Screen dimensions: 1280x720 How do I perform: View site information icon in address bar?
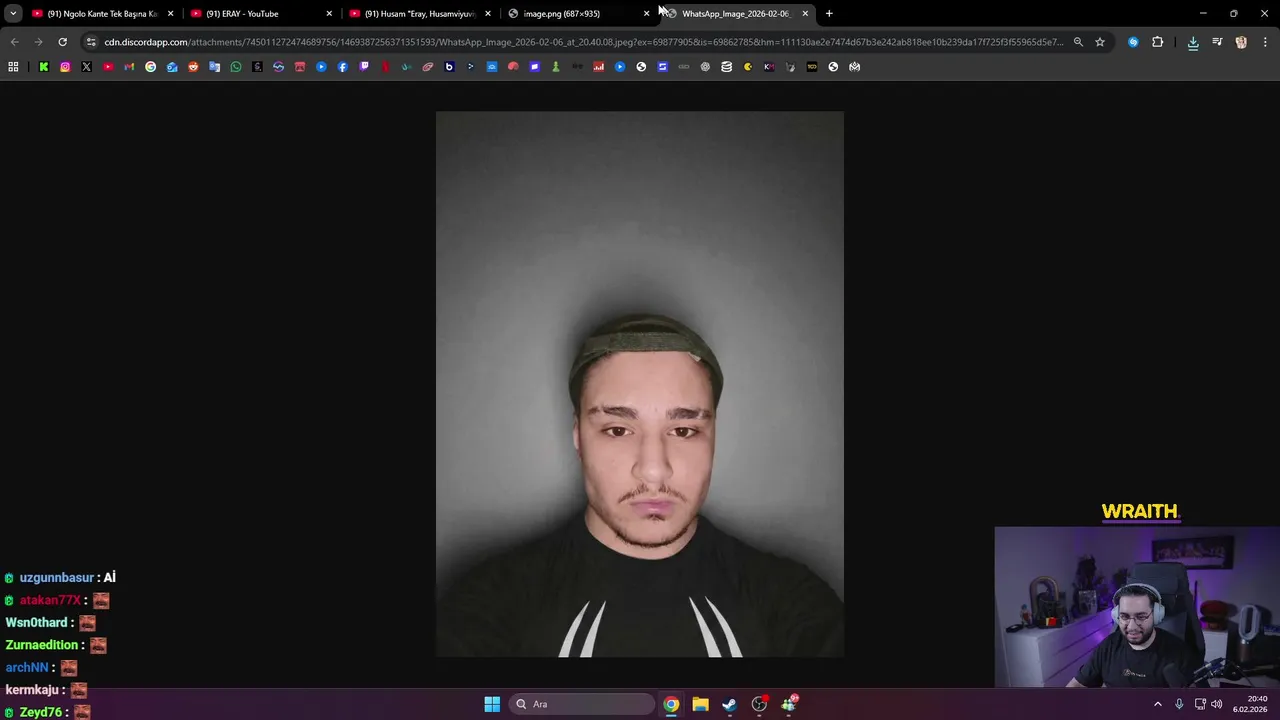91,42
